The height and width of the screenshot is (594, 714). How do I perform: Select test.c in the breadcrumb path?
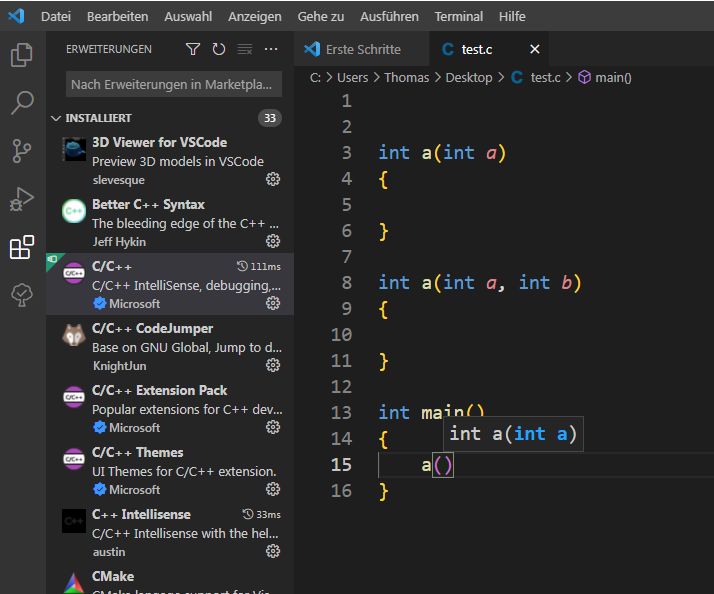point(545,77)
